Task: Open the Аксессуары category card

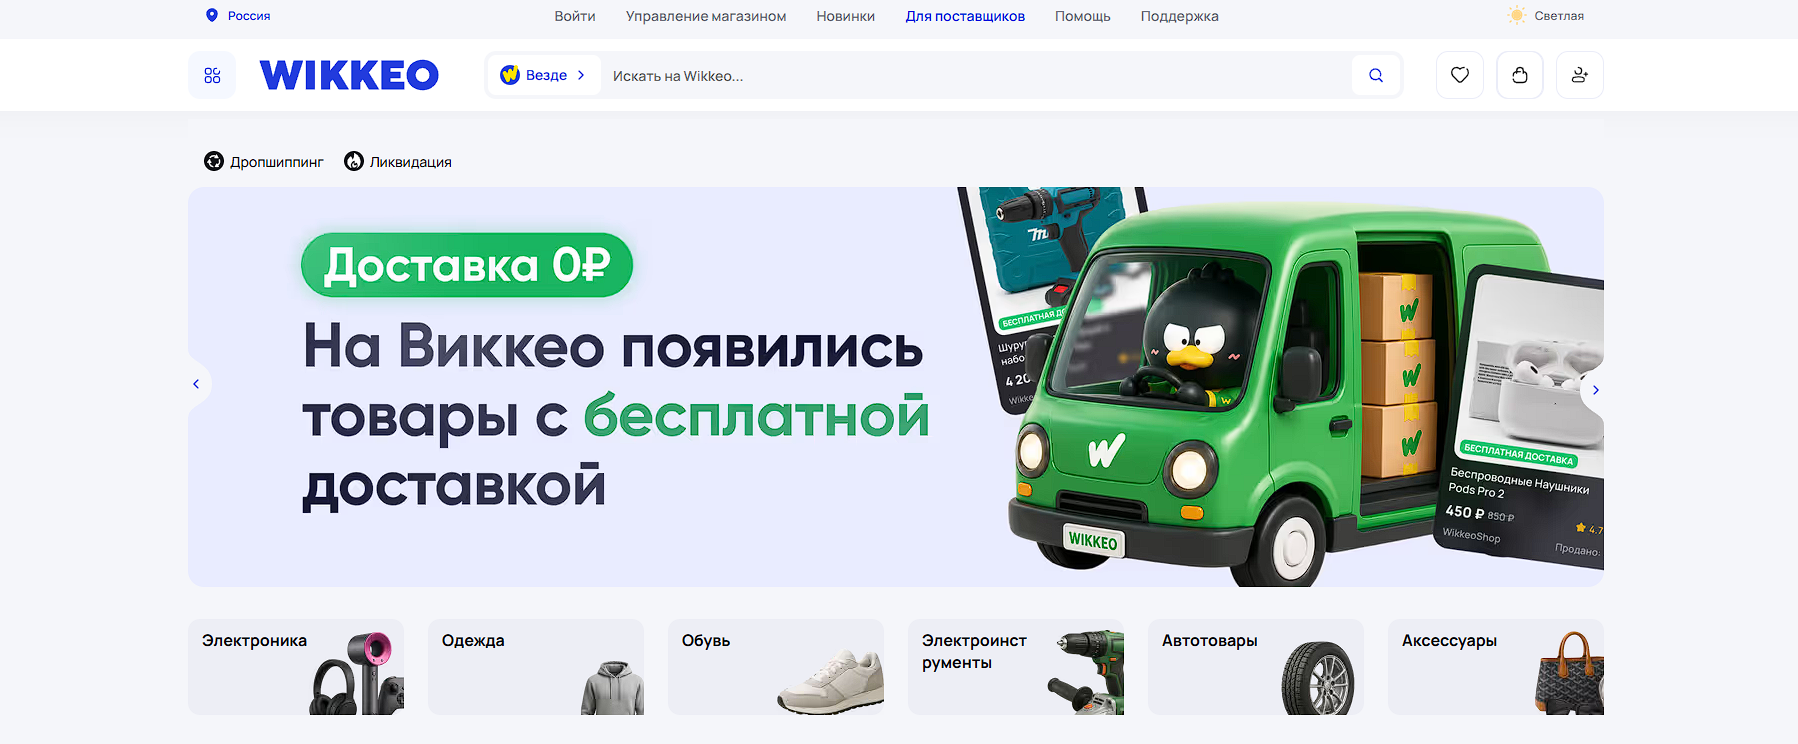Action: pyautogui.click(x=1496, y=667)
